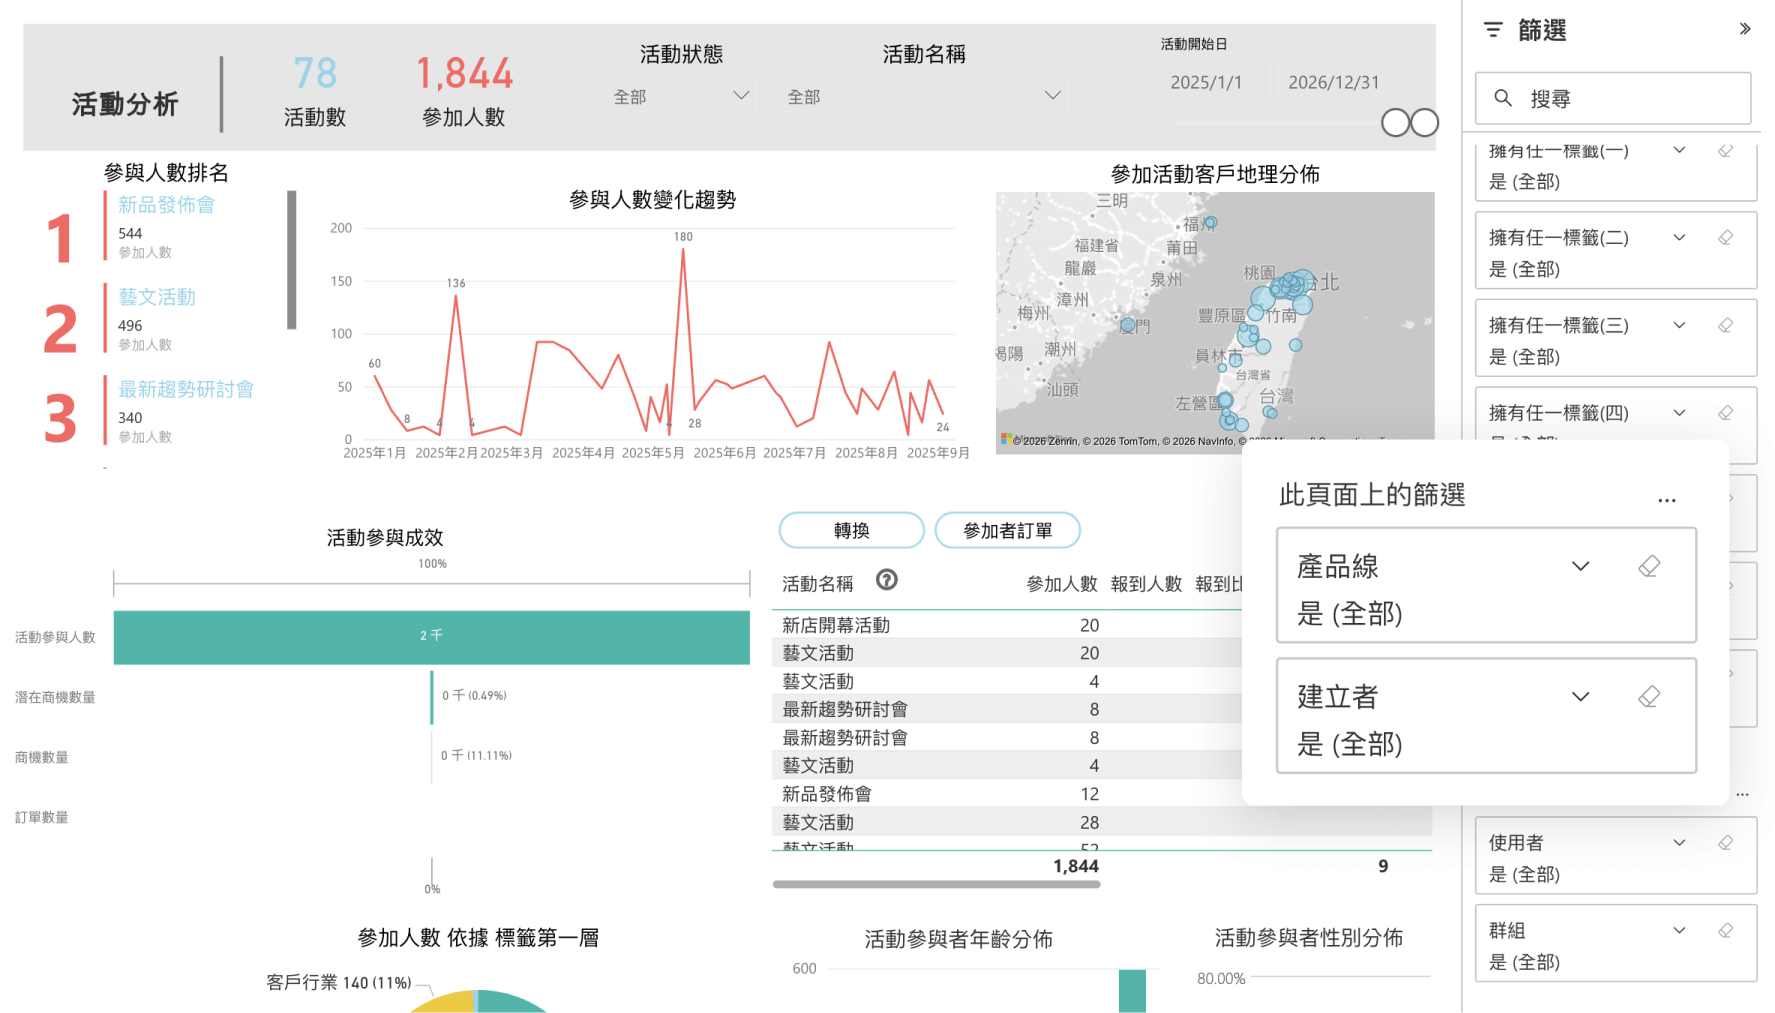Clear the 擁有任一標籤(二) filter eraser
The image size is (1775, 1013).
1725,238
